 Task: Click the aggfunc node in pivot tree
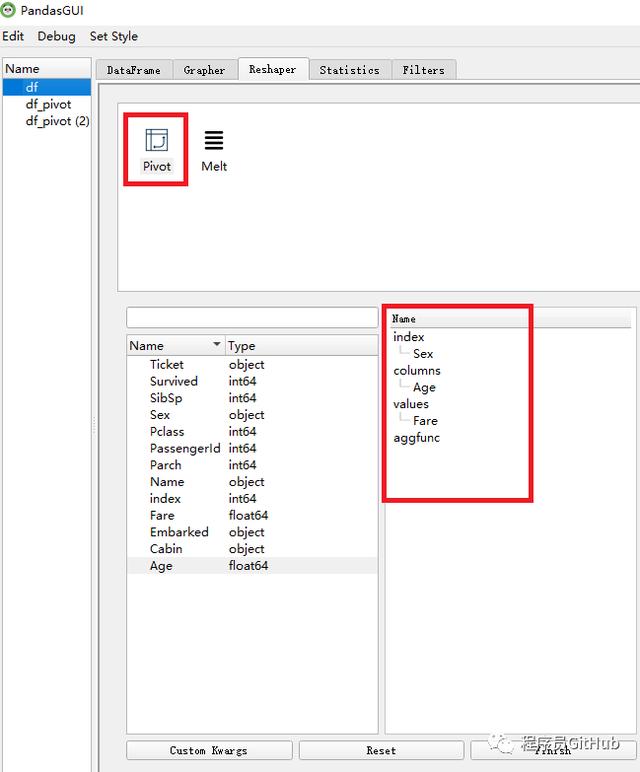point(416,438)
